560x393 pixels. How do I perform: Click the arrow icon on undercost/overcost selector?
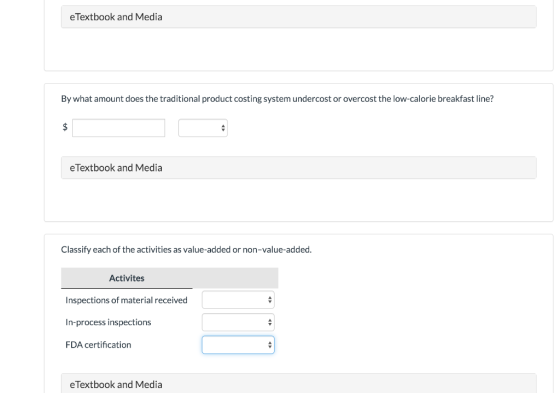(223, 128)
